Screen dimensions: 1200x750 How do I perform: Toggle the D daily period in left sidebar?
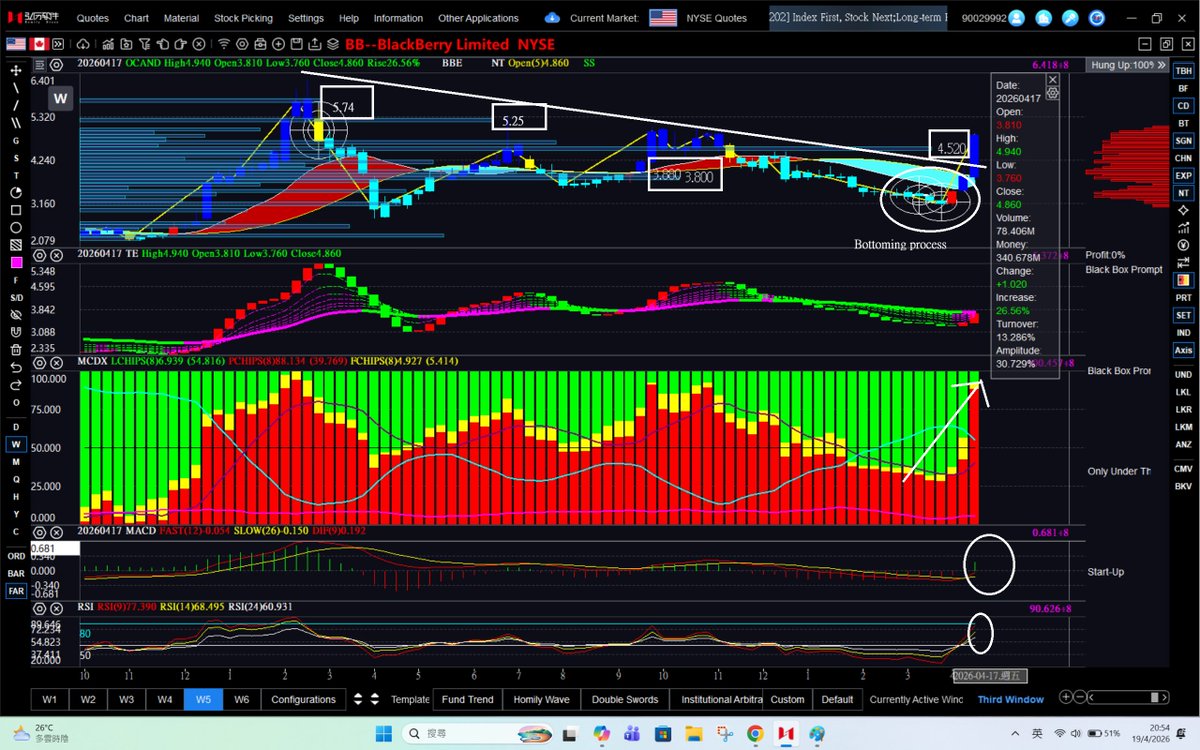(x=16, y=427)
